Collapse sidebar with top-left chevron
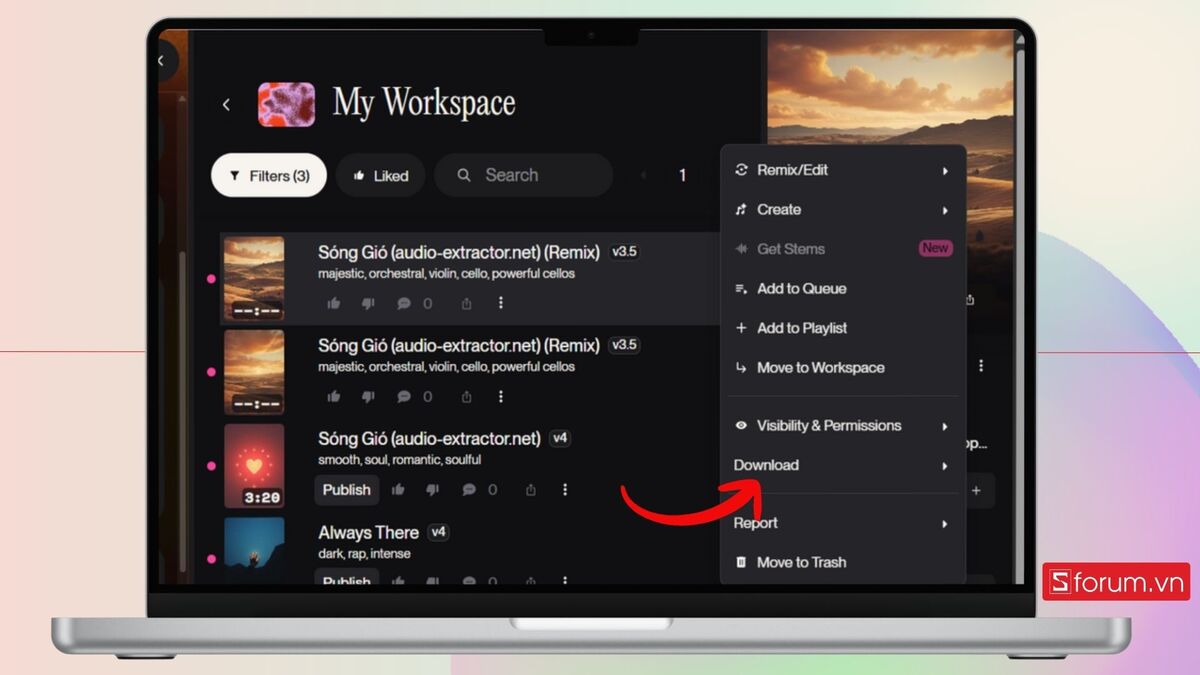Image resolution: width=1200 pixels, height=675 pixels. click(x=162, y=61)
